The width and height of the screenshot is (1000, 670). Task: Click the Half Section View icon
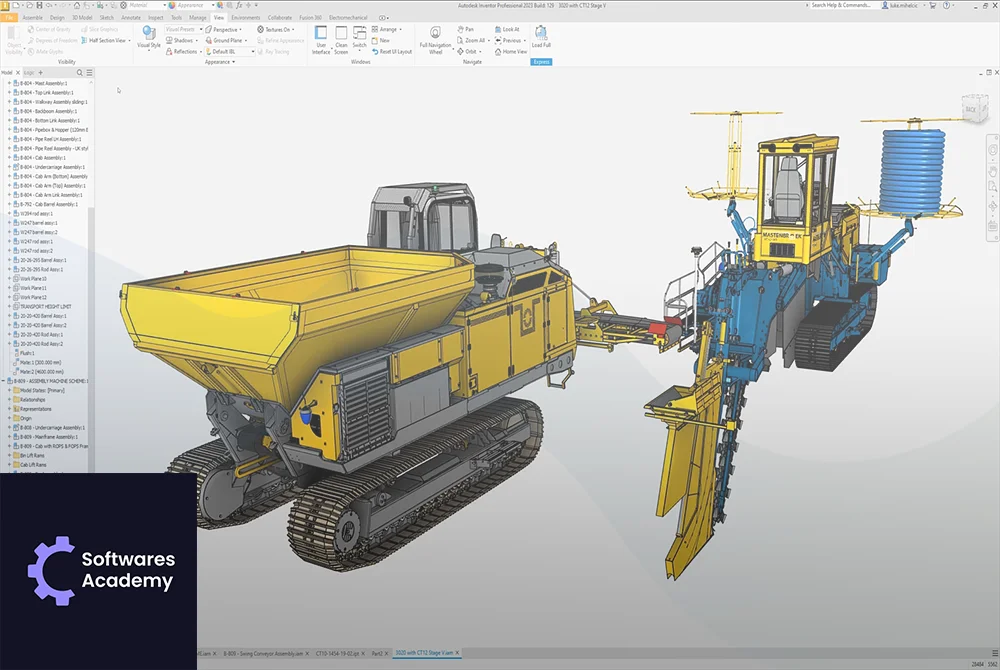(x=84, y=40)
